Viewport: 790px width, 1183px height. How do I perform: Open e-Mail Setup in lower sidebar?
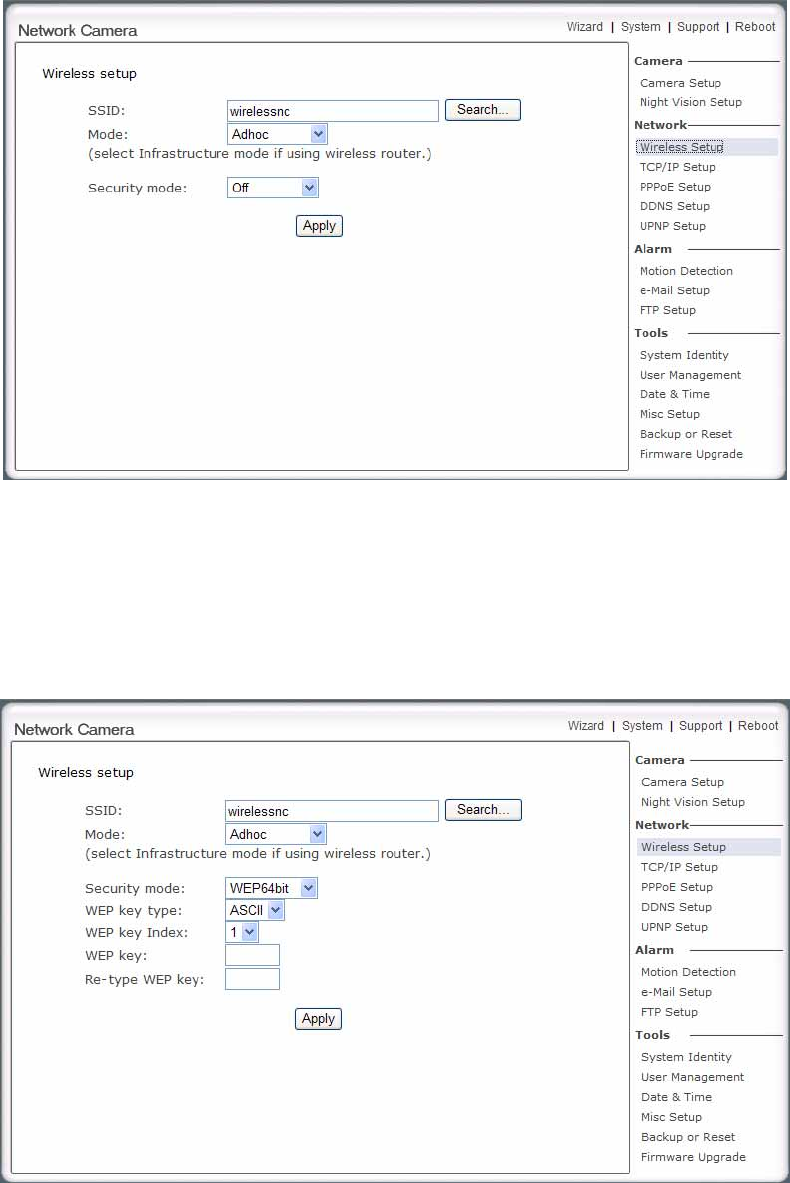pyautogui.click(x=676, y=992)
